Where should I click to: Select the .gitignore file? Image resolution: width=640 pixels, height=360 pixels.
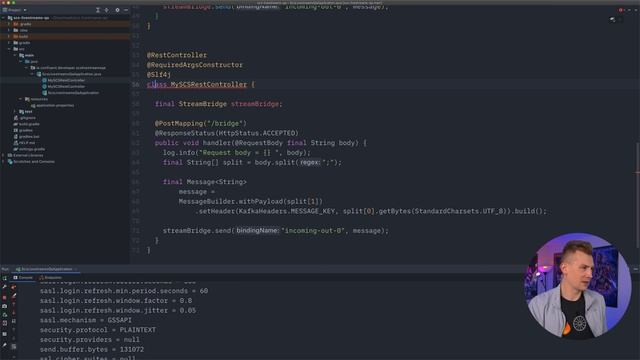pos(24,118)
